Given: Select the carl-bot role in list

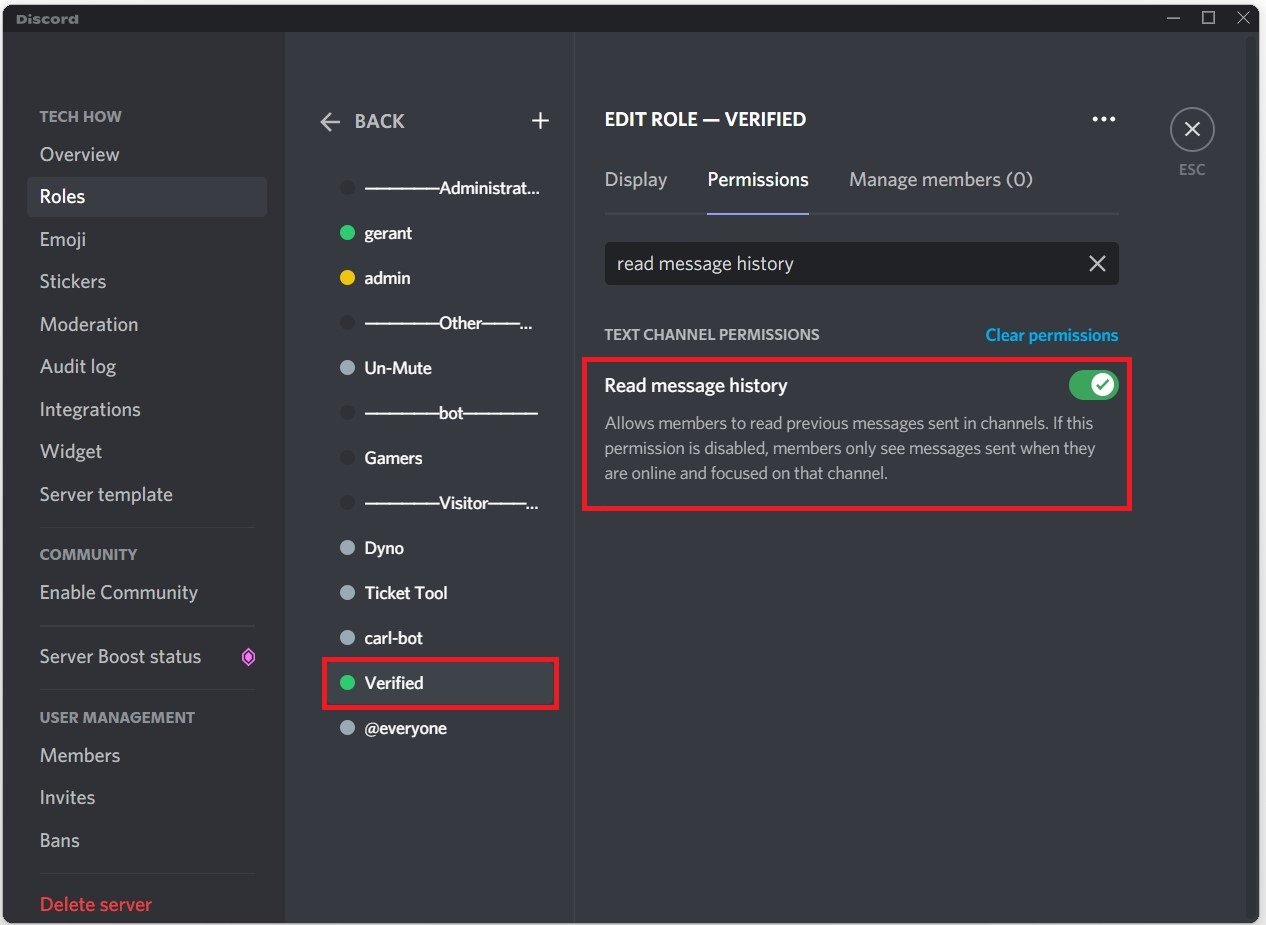Looking at the screenshot, I should point(393,638).
